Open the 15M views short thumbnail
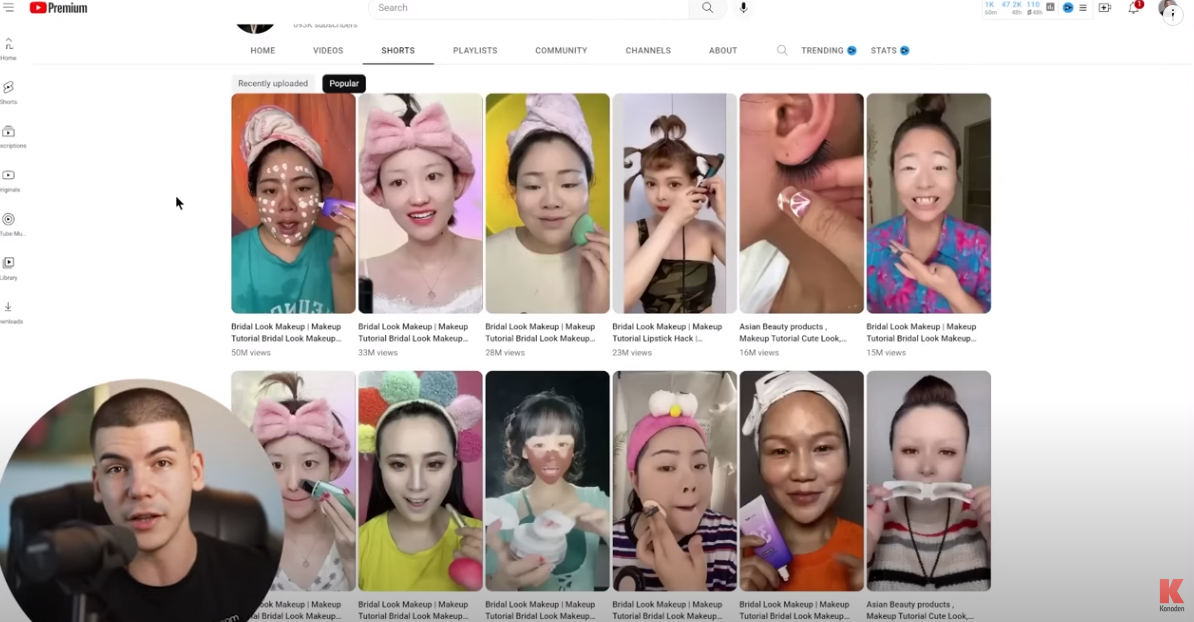This screenshot has height=622, width=1194. 928,203
